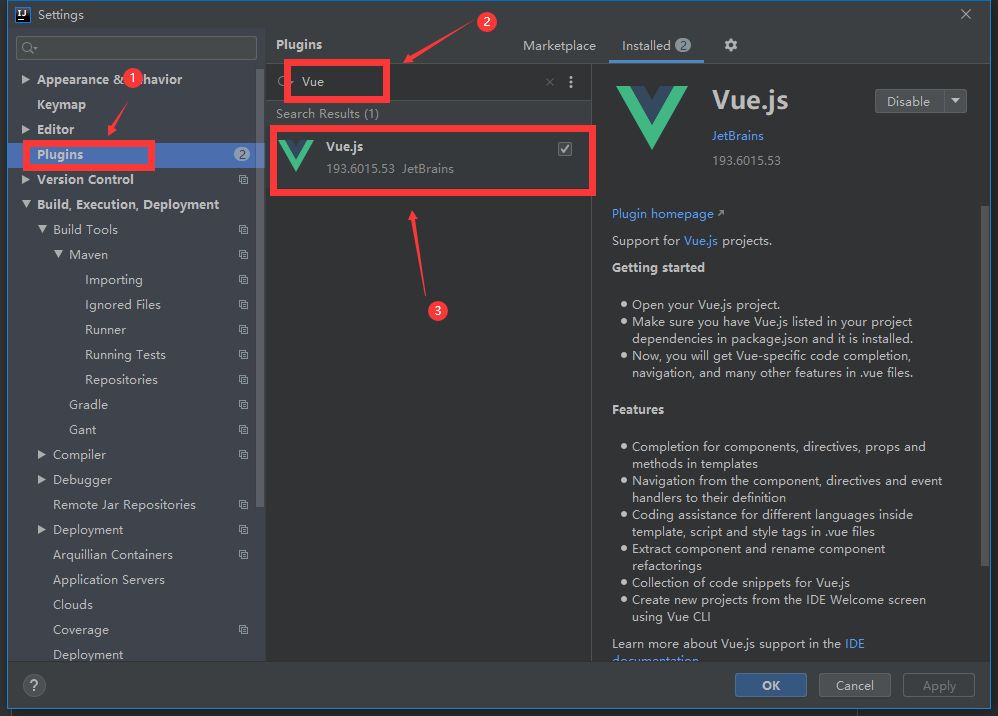This screenshot has height=716, width=998.
Task: Clear the Vue plugin search text
Action: point(550,82)
